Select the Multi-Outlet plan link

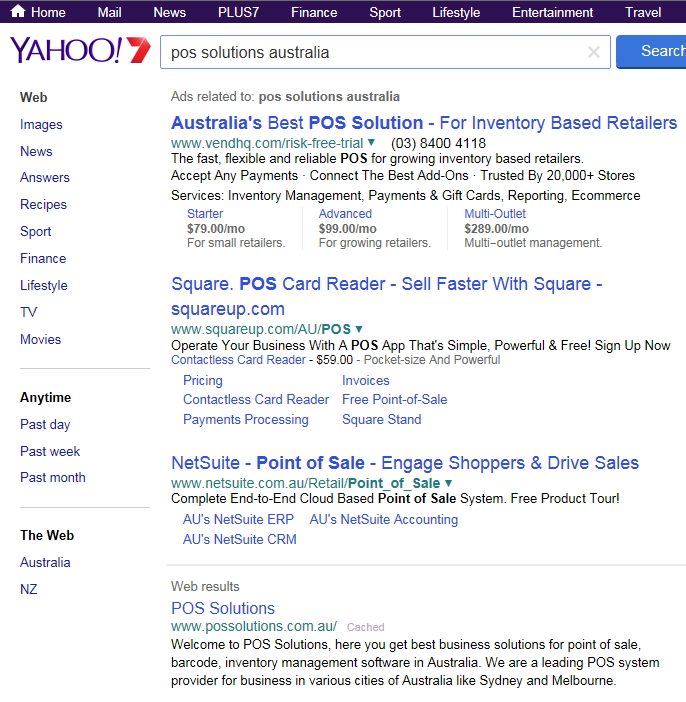tap(494, 214)
